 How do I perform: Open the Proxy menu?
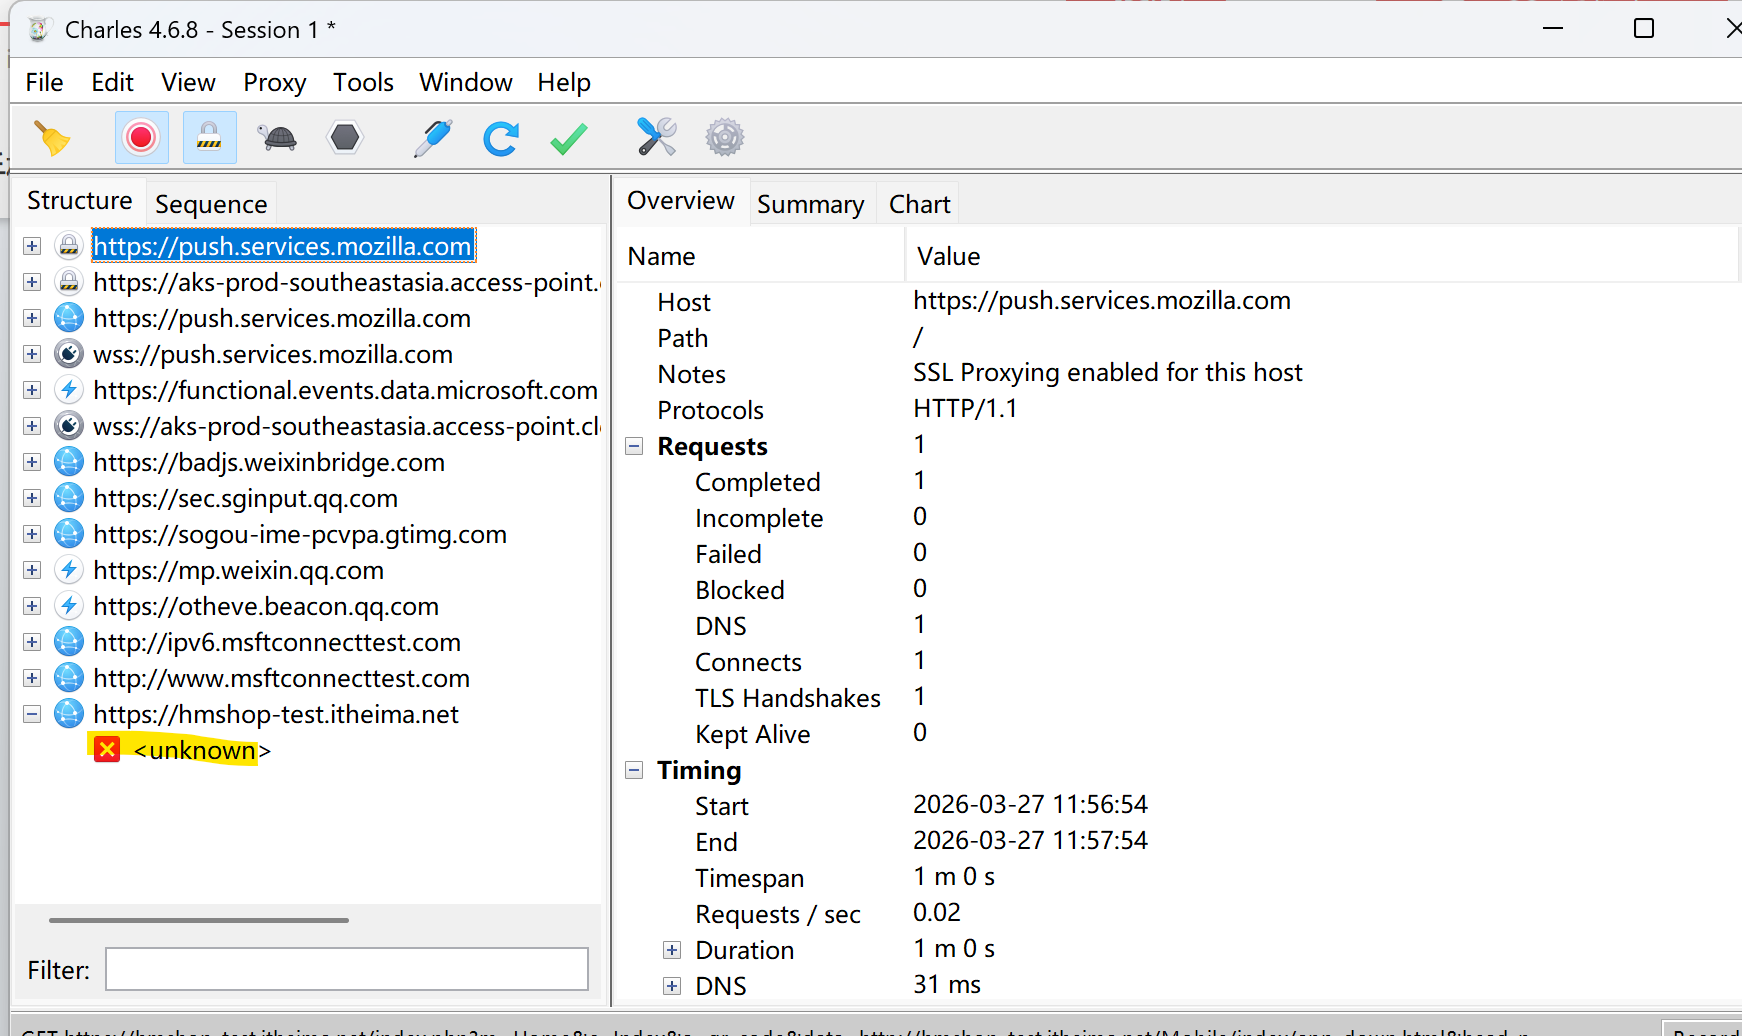click(x=274, y=82)
